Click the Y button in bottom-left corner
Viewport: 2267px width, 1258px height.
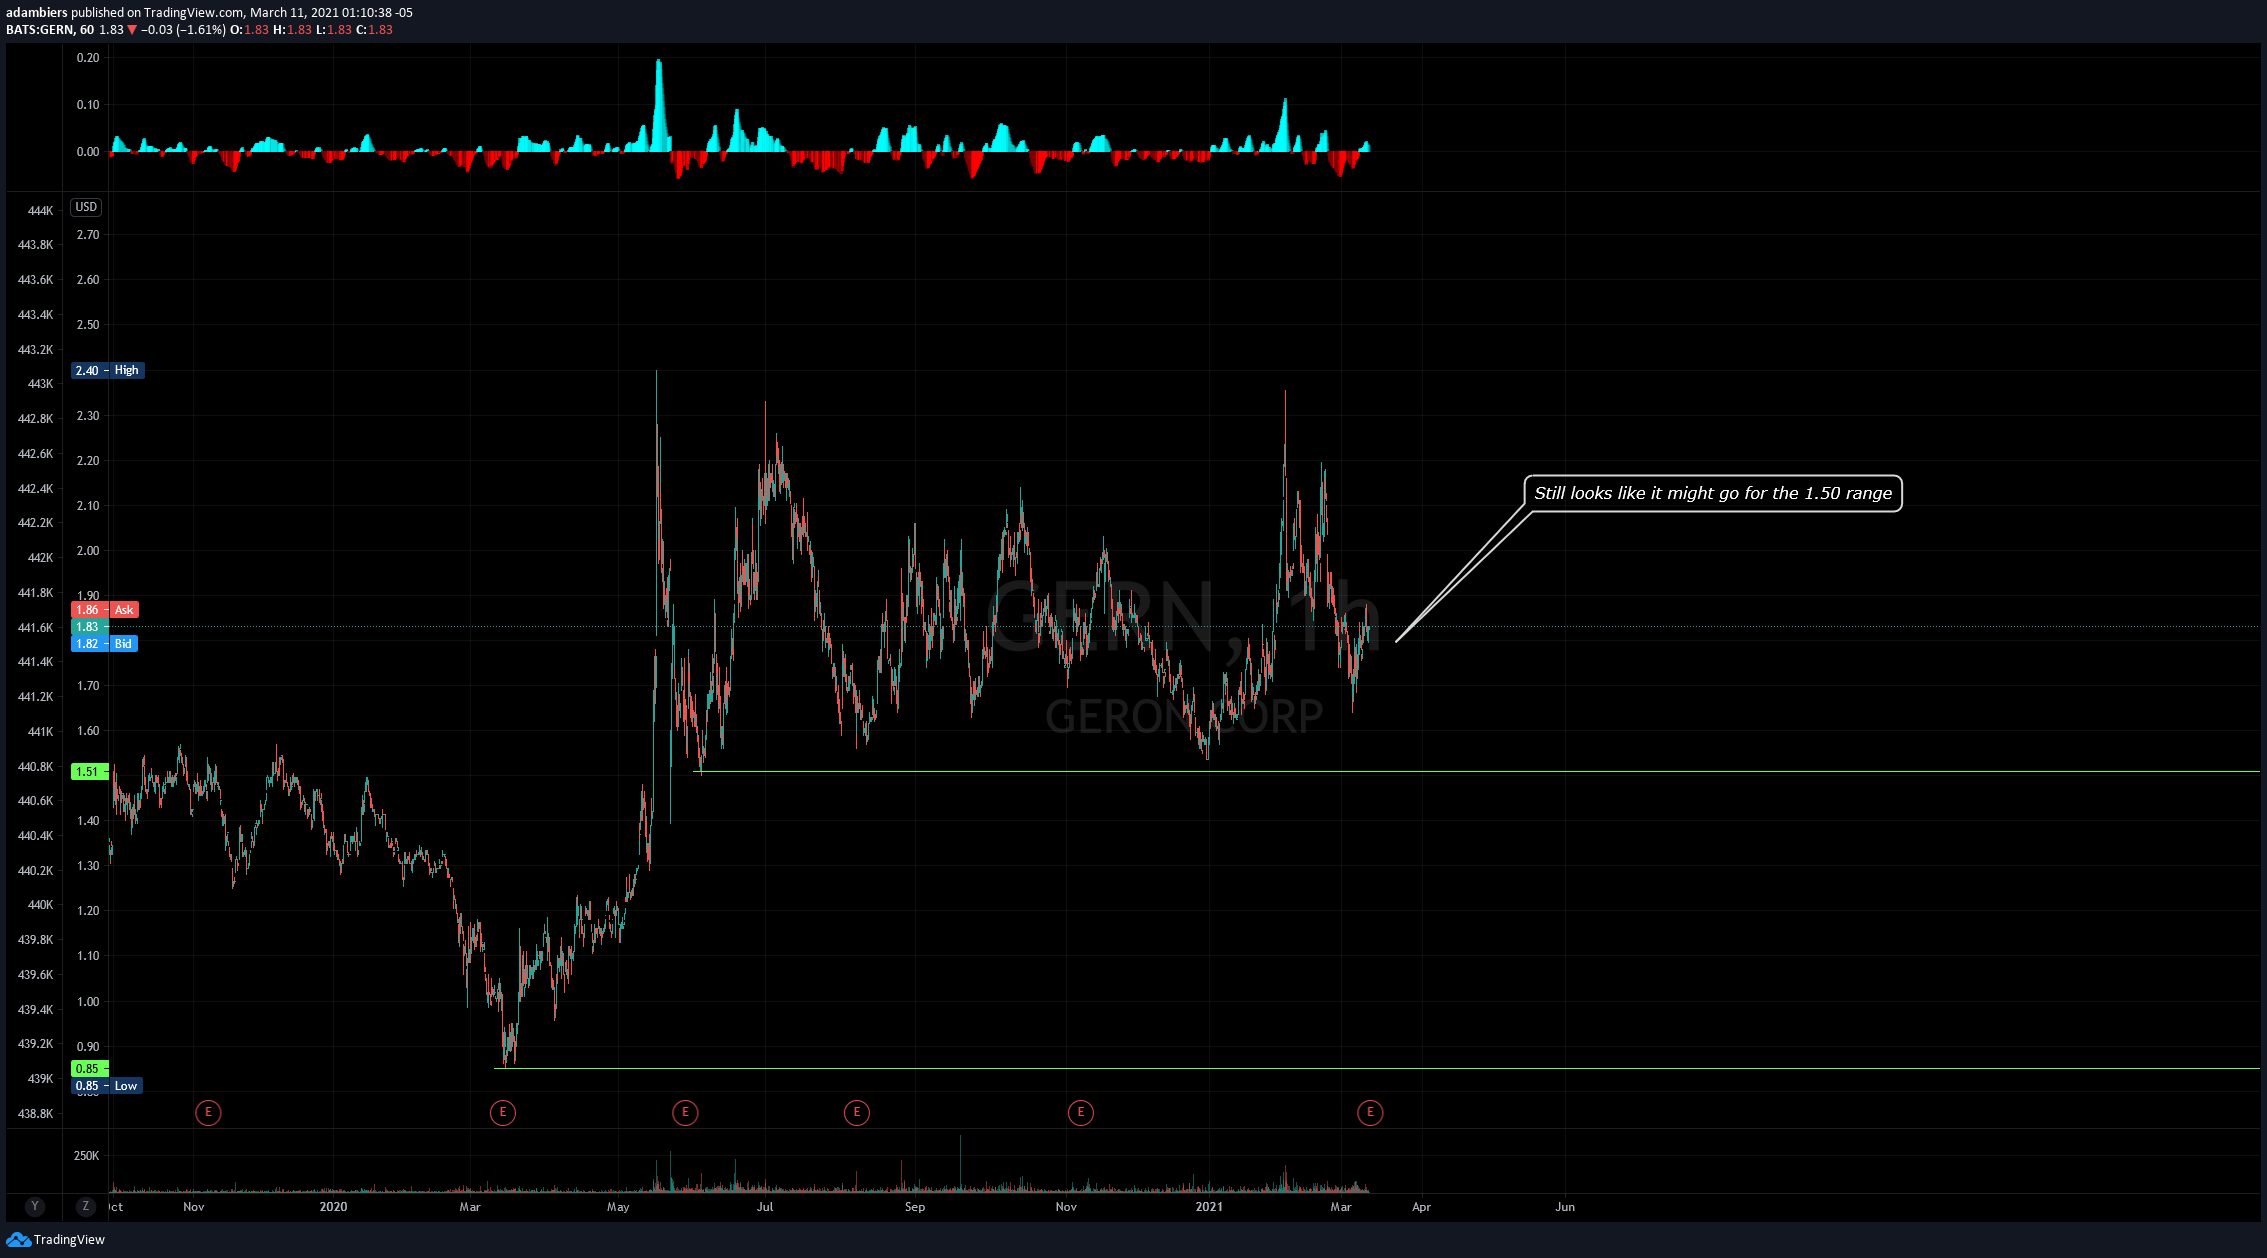(35, 1206)
